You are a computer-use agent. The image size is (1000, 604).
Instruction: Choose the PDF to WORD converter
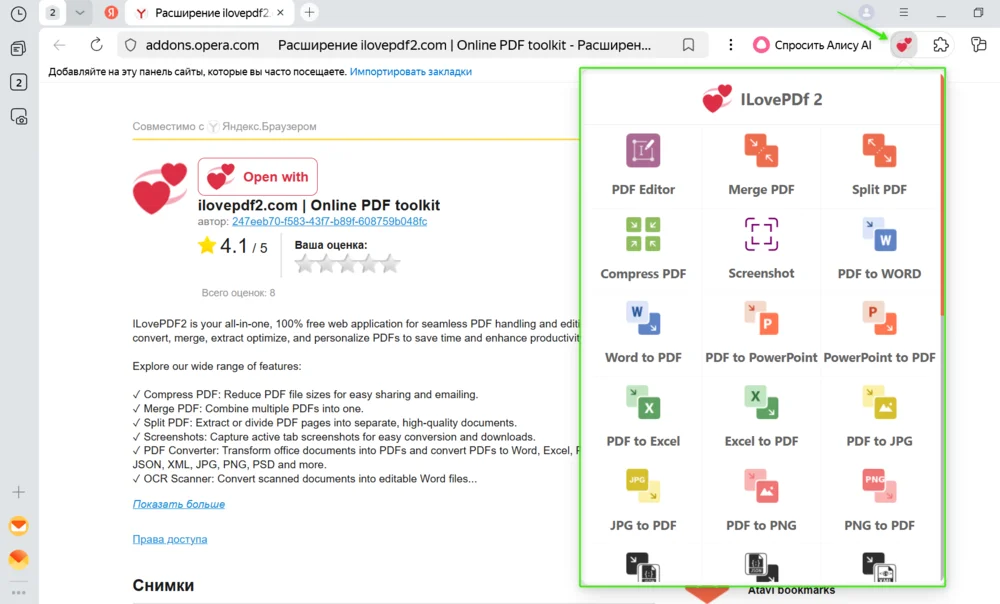tap(879, 249)
